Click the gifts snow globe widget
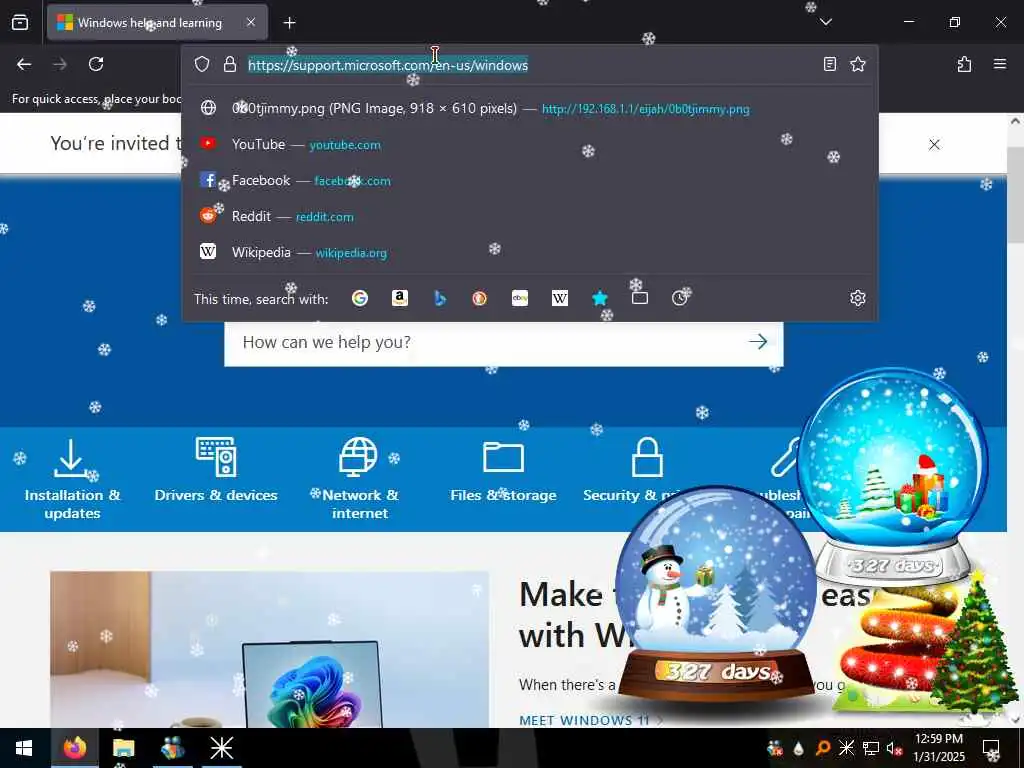This screenshot has width=1024, height=768. tap(893, 477)
